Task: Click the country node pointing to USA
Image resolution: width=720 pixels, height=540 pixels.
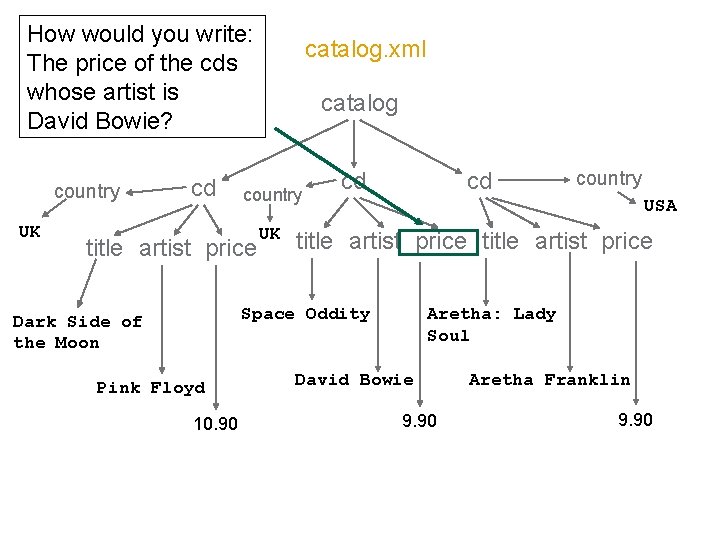Action: 609,179
